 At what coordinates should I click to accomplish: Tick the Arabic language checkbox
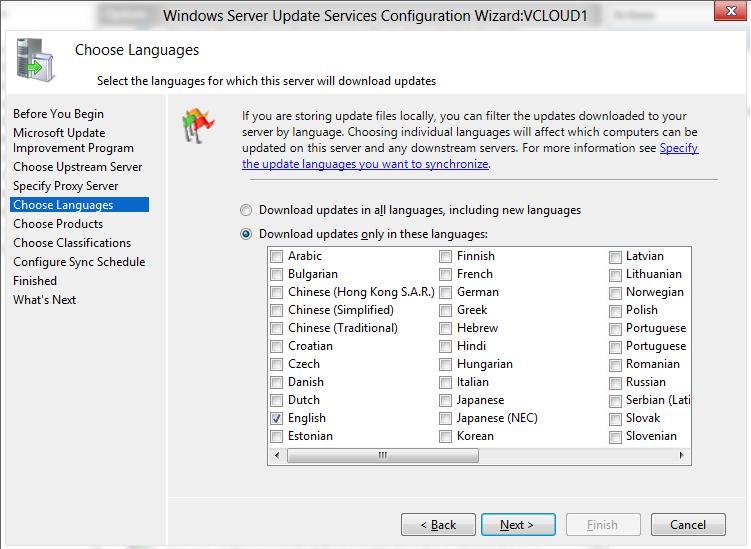(277, 256)
